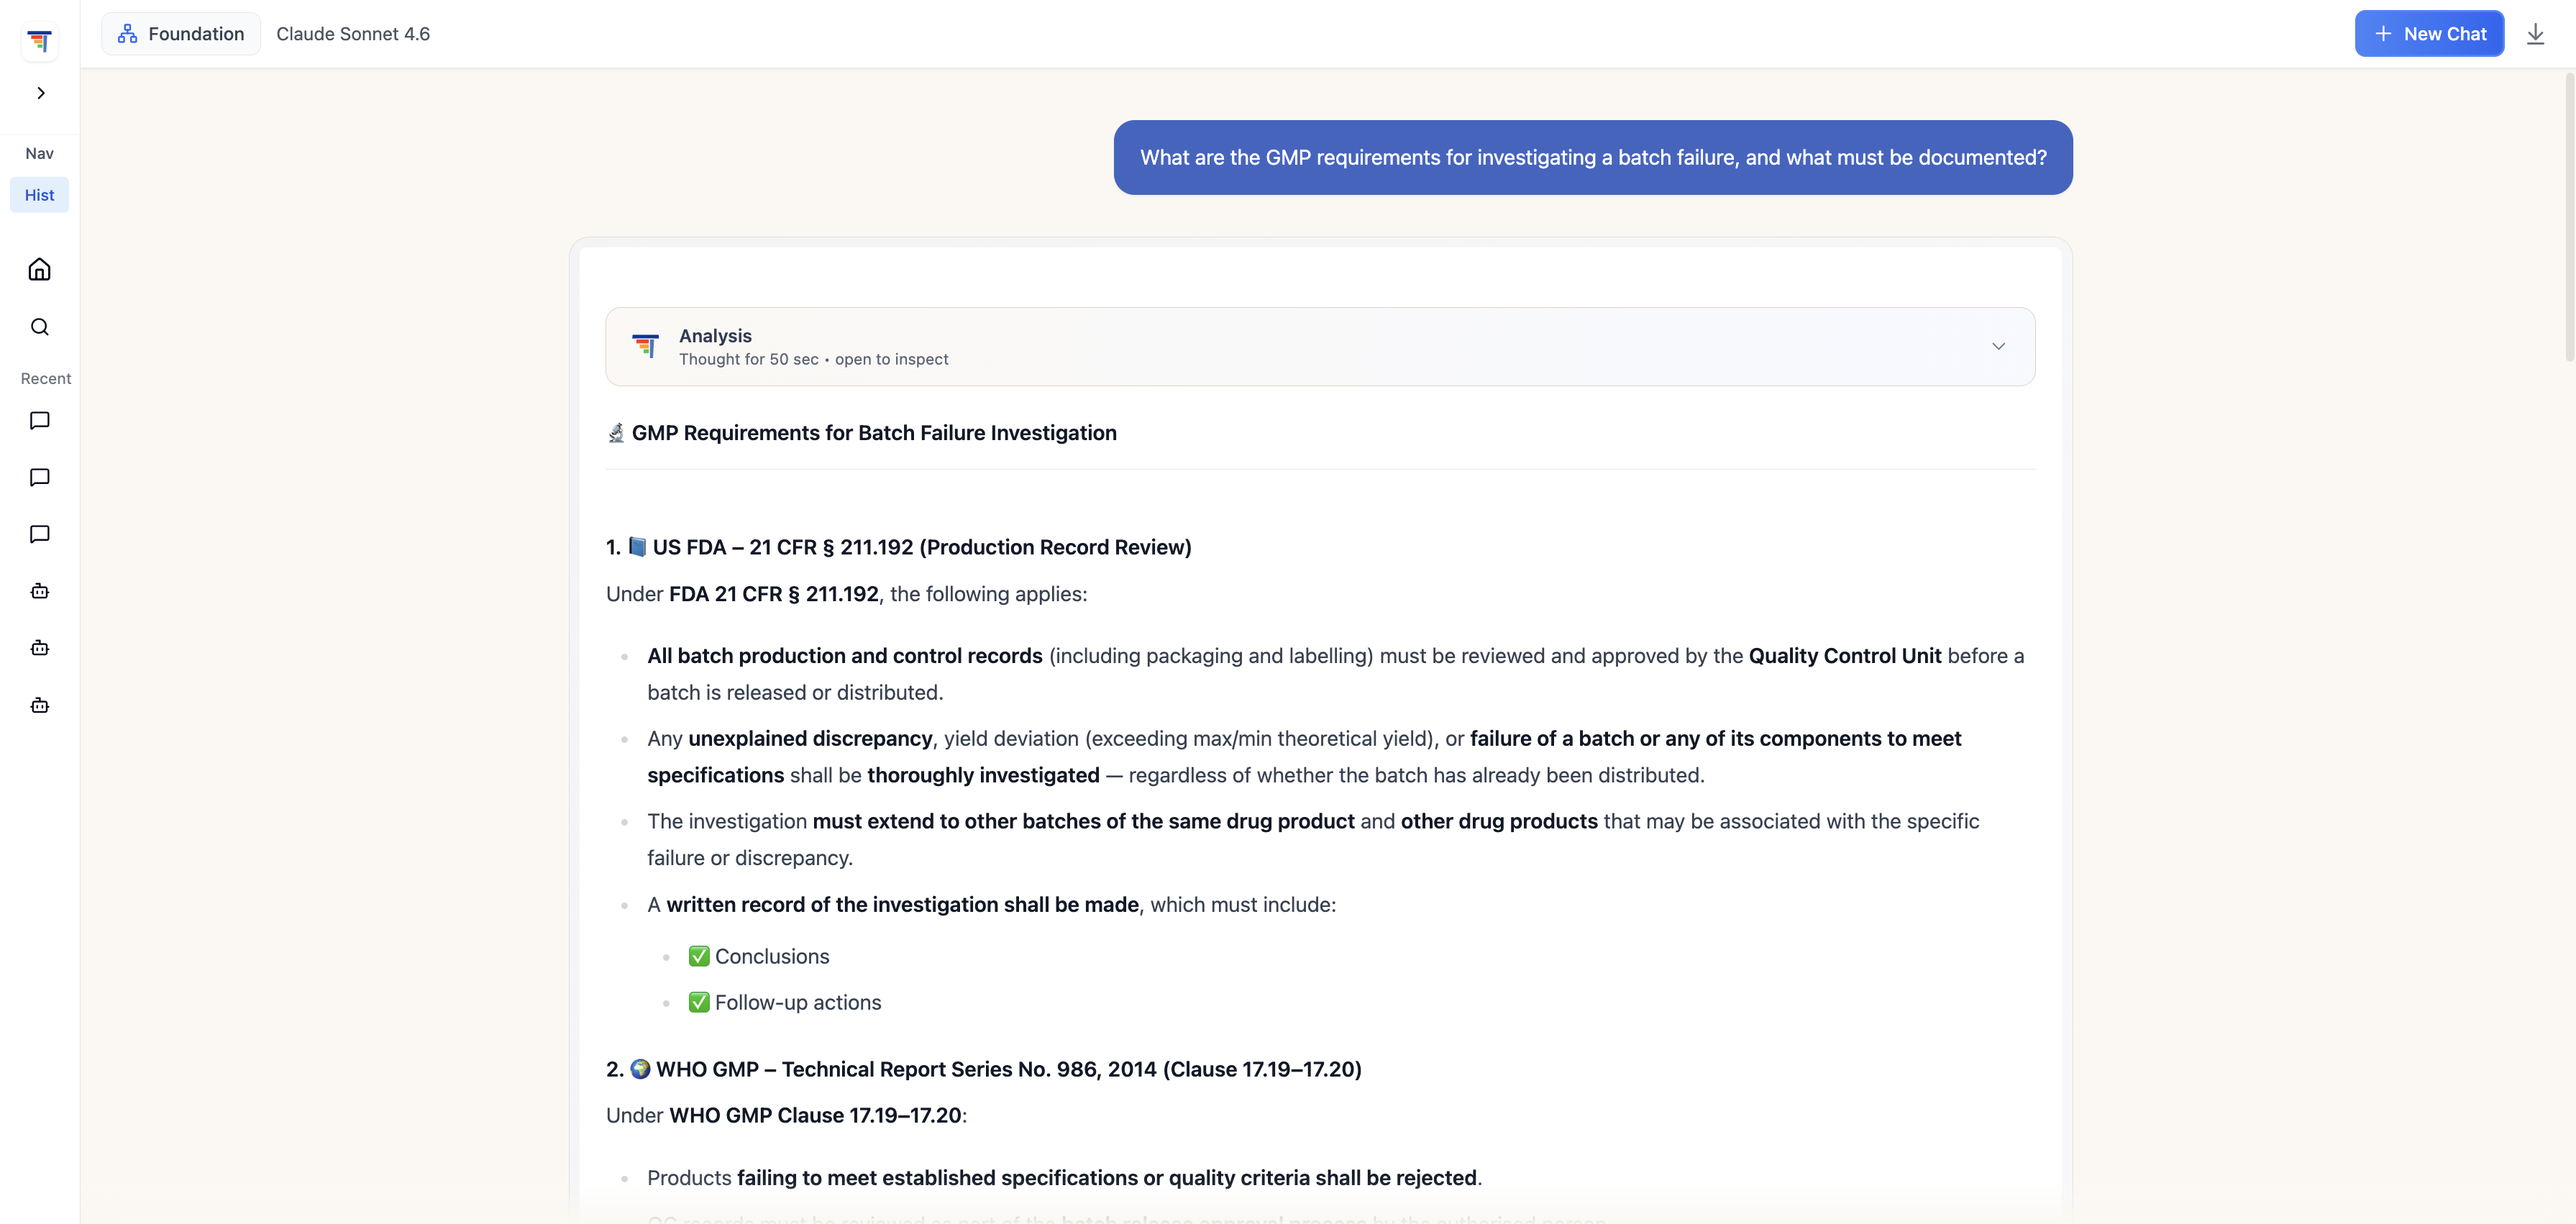Click 'Under WHO GMP Clause 17.19–17.20' line
This screenshot has width=2576, height=1224.
click(786, 1115)
